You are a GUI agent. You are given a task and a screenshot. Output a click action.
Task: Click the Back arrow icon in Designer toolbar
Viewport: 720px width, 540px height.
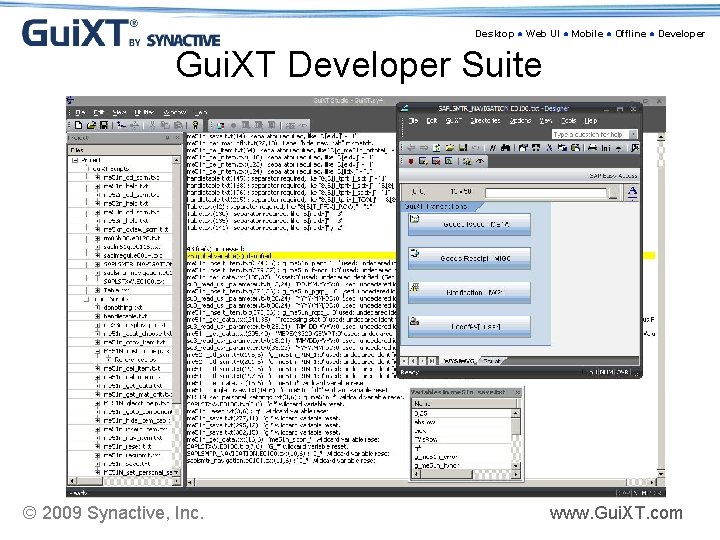tap(411, 148)
